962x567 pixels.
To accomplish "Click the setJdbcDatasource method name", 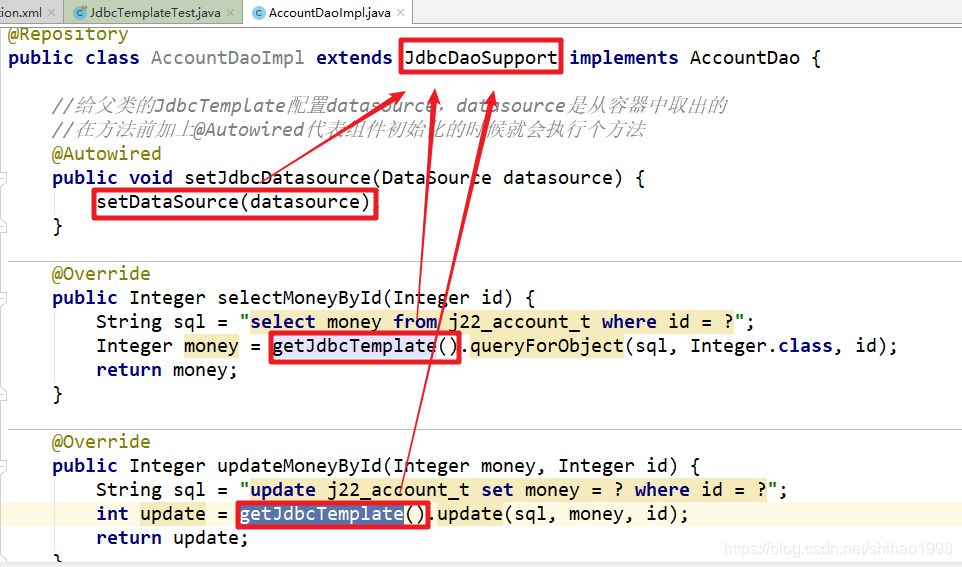I will click(x=277, y=178).
